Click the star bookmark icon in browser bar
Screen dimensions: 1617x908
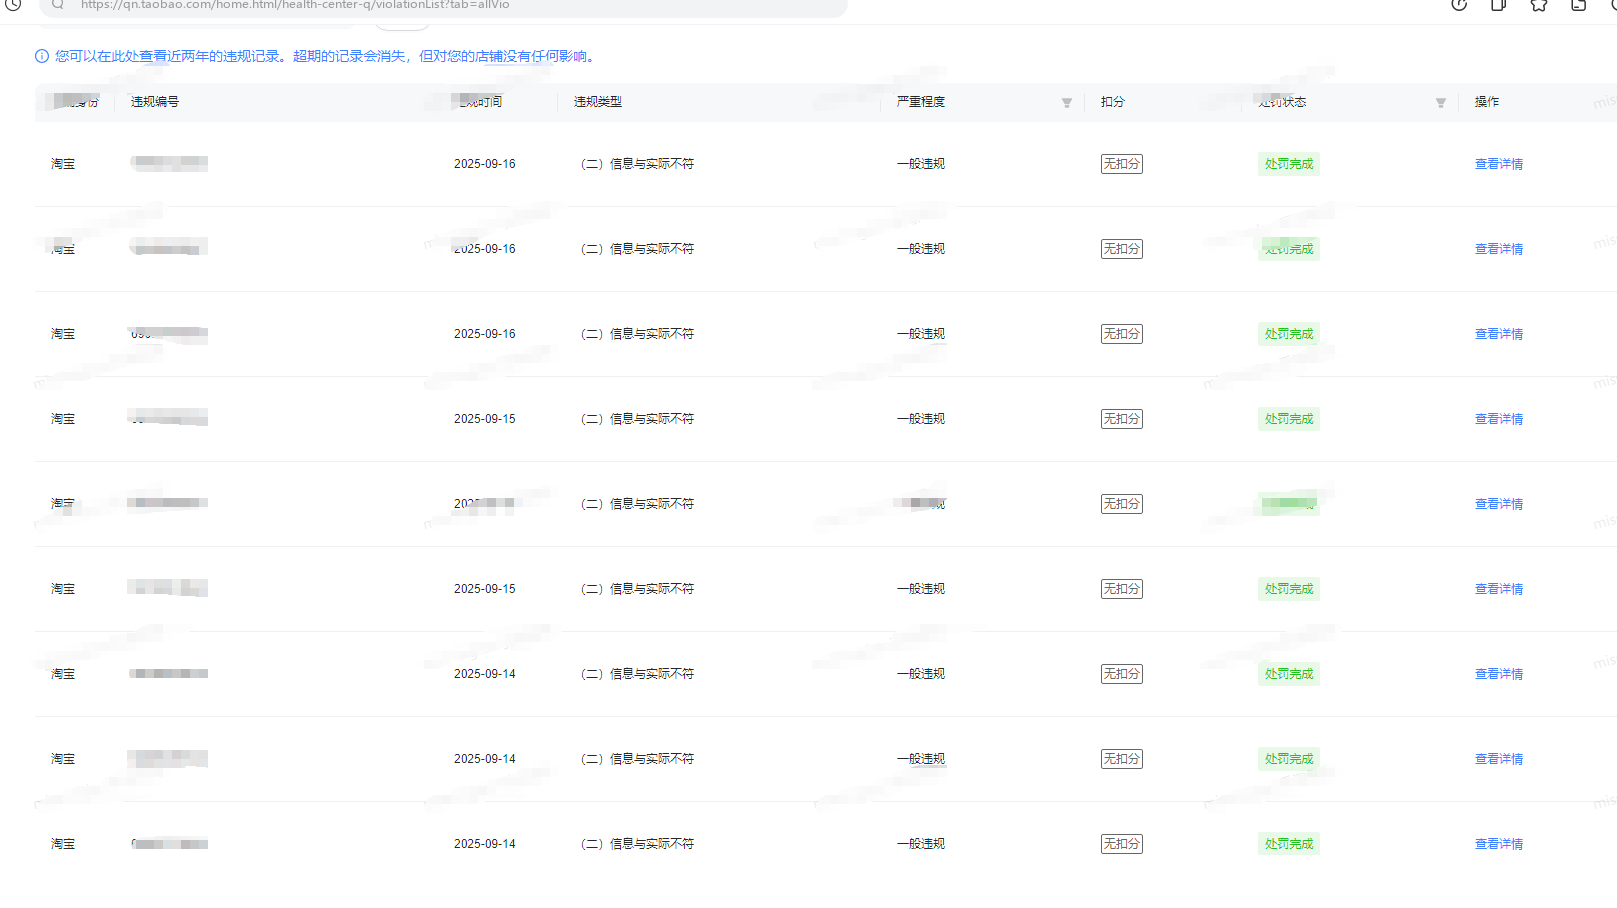(1539, 5)
